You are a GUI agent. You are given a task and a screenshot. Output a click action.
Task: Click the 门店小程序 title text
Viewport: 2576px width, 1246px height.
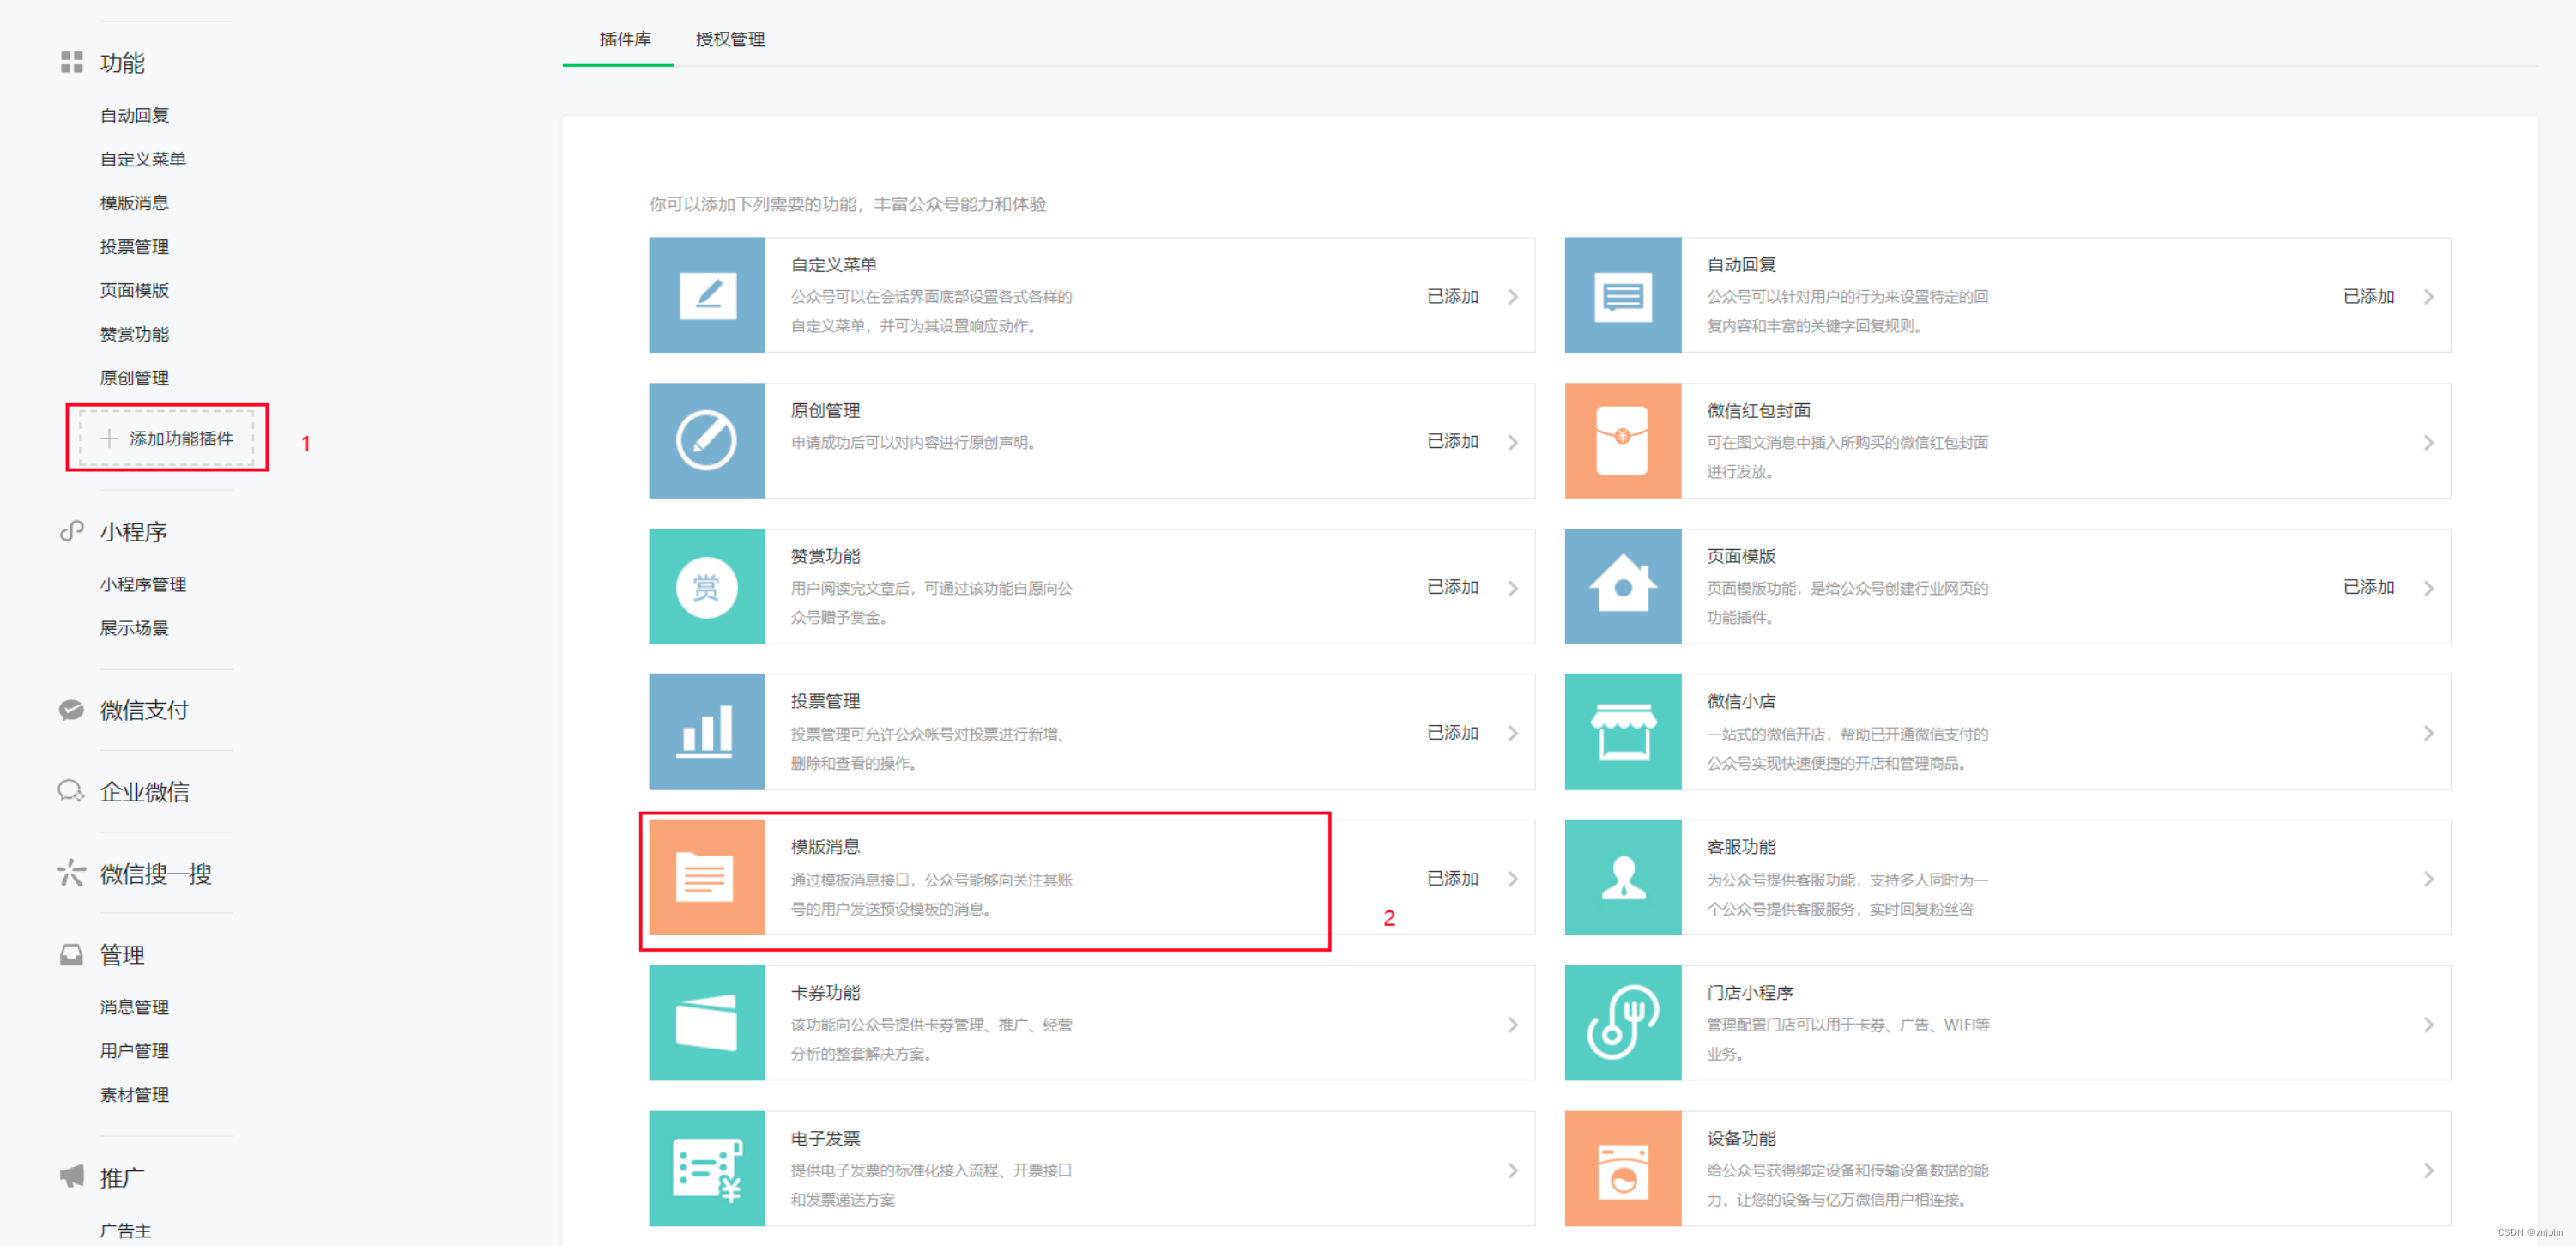pyautogui.click(x=1749, y=993)
